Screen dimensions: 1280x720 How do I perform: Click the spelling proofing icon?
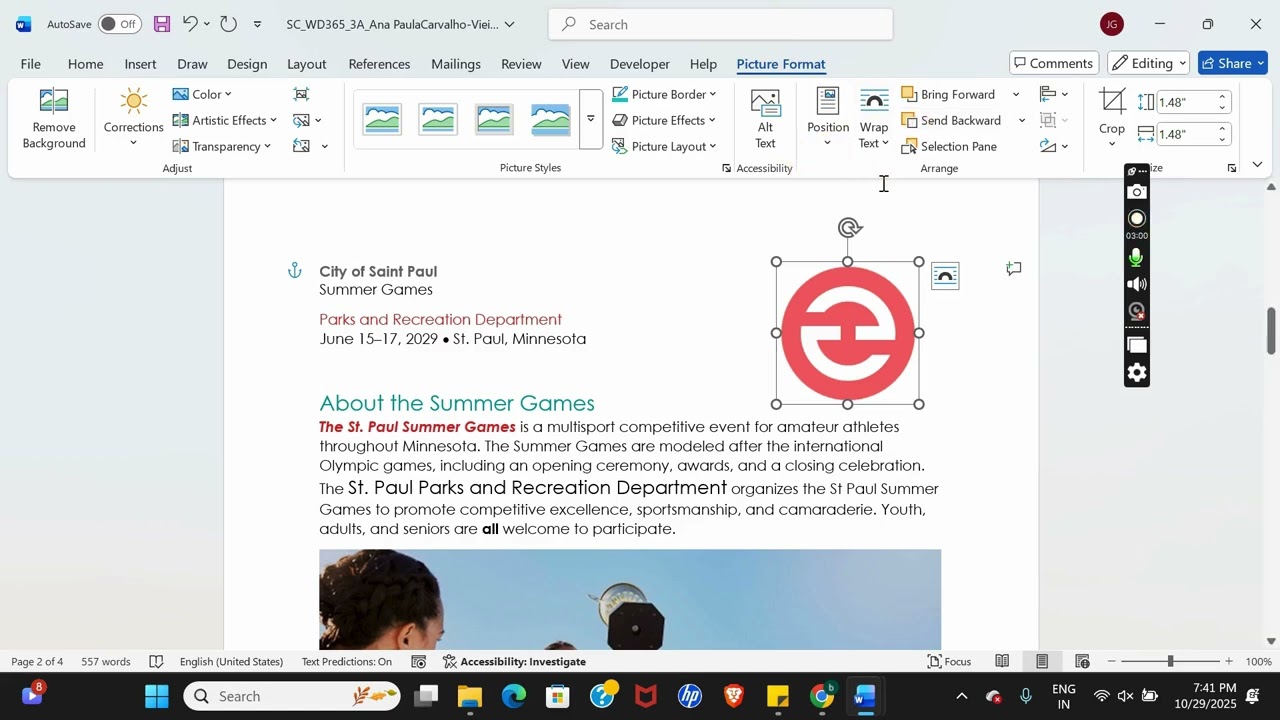click(156, 661)
